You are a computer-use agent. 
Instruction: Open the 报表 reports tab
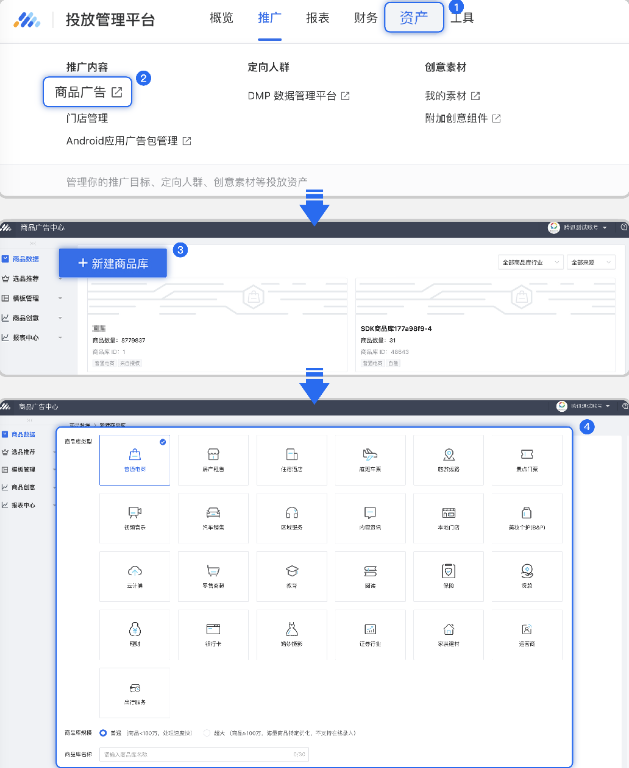click(317, 18)
